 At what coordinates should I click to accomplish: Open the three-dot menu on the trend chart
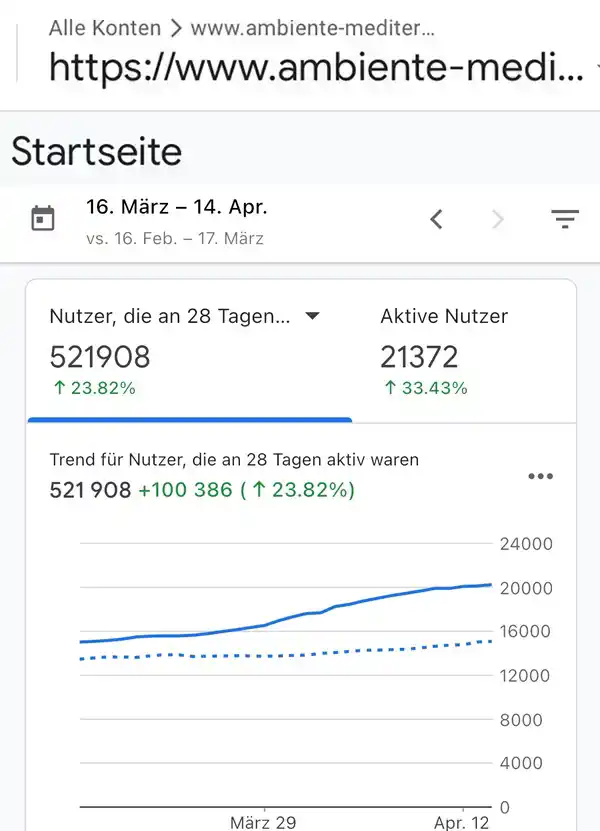(x=540, y=476)
